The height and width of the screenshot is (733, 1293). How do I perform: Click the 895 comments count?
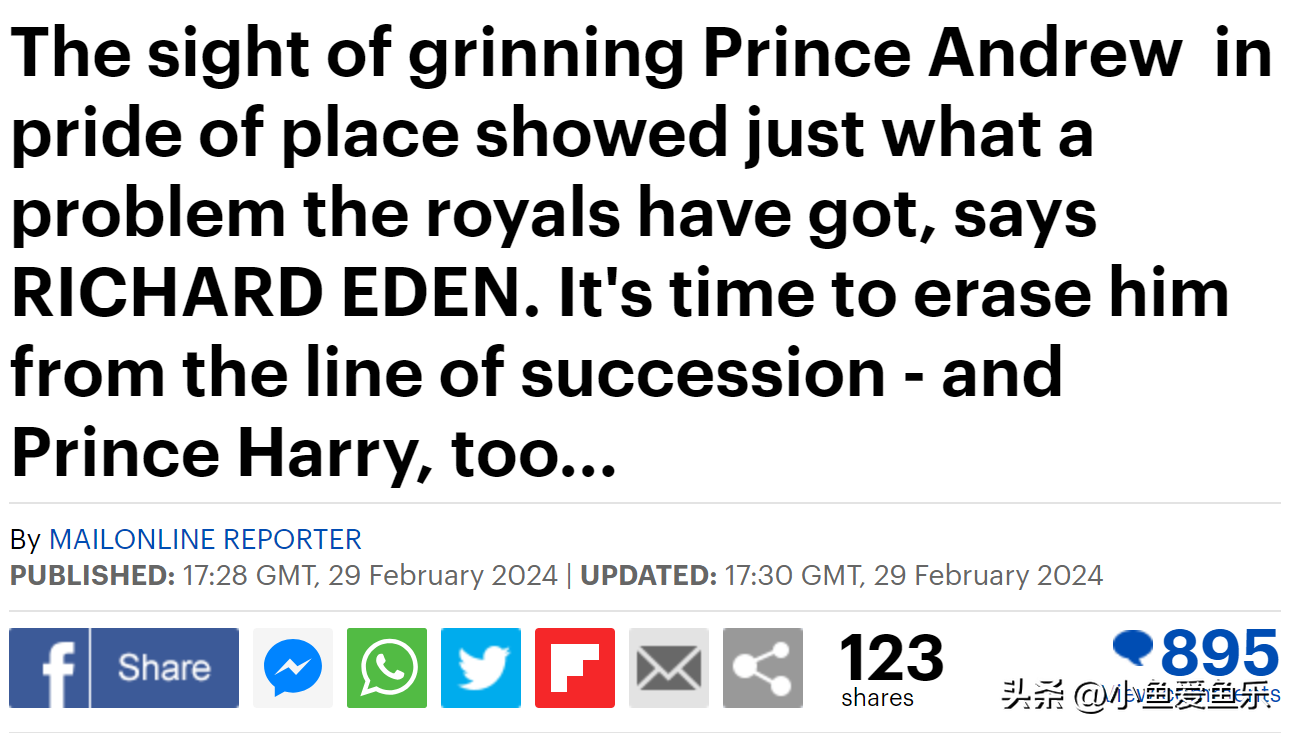(1219, 654)
